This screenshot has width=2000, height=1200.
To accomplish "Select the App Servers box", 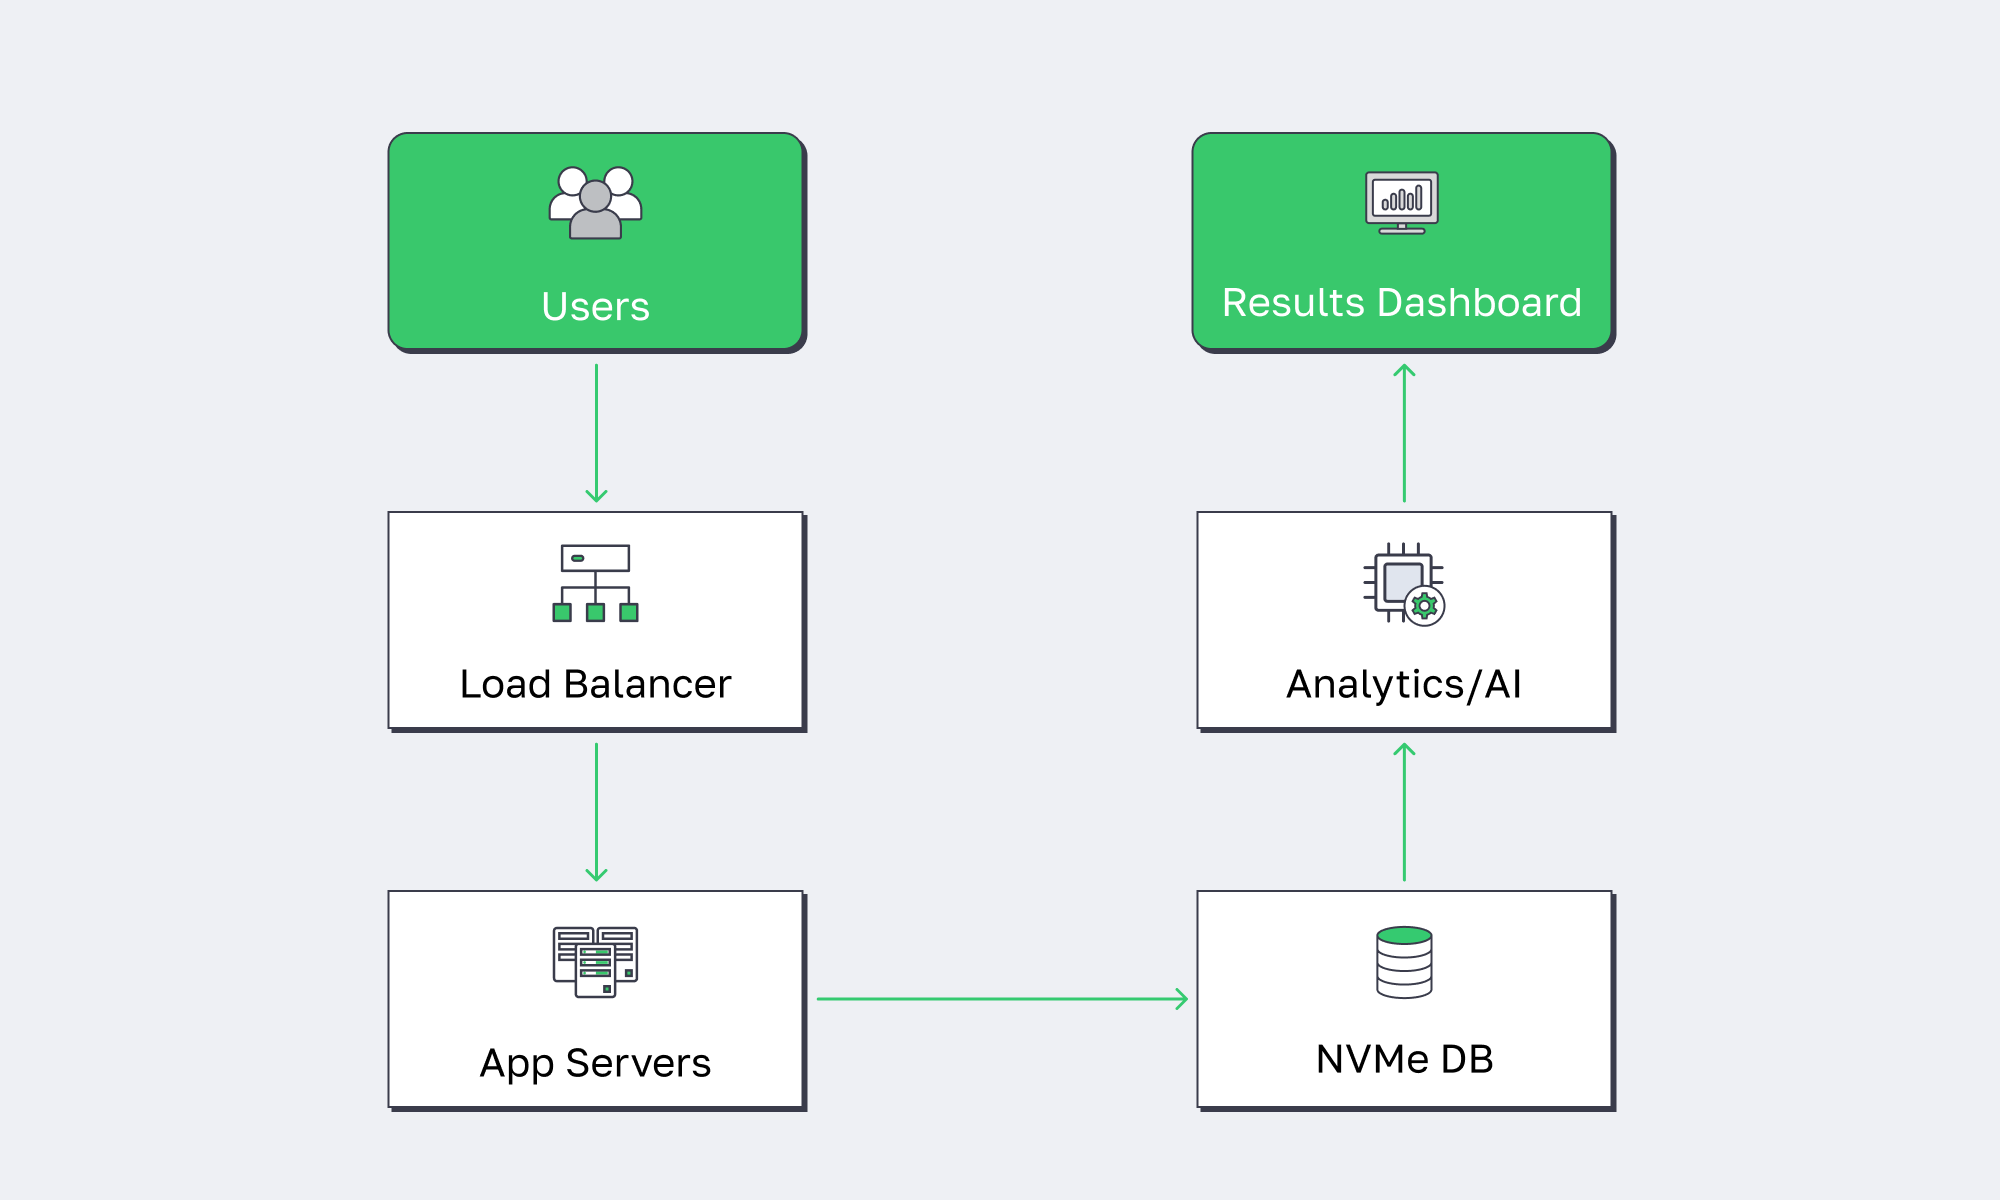I will point(596,997).
